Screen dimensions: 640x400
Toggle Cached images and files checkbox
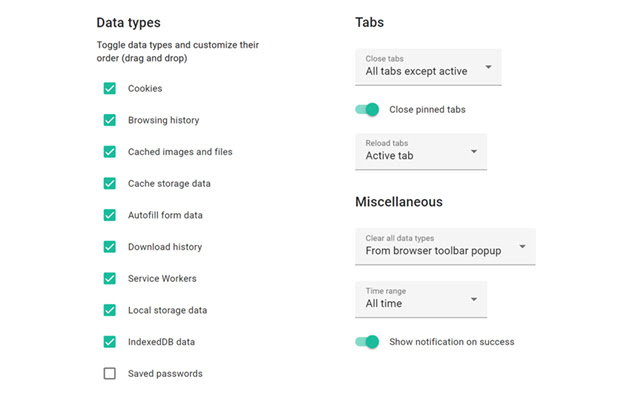pos(110,152)
